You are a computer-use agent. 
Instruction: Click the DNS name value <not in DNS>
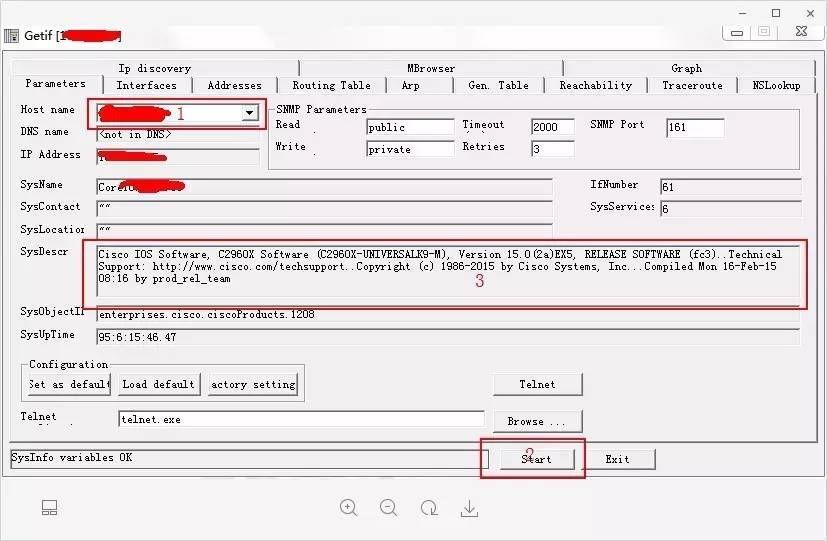[x=136, y=134]
